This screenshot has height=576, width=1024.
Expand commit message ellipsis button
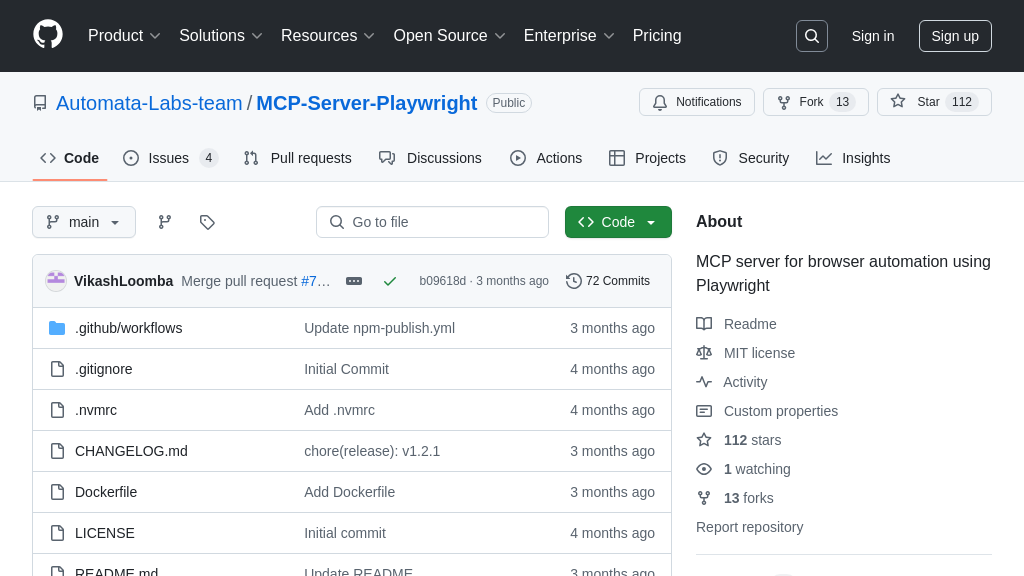click(354, 281)
